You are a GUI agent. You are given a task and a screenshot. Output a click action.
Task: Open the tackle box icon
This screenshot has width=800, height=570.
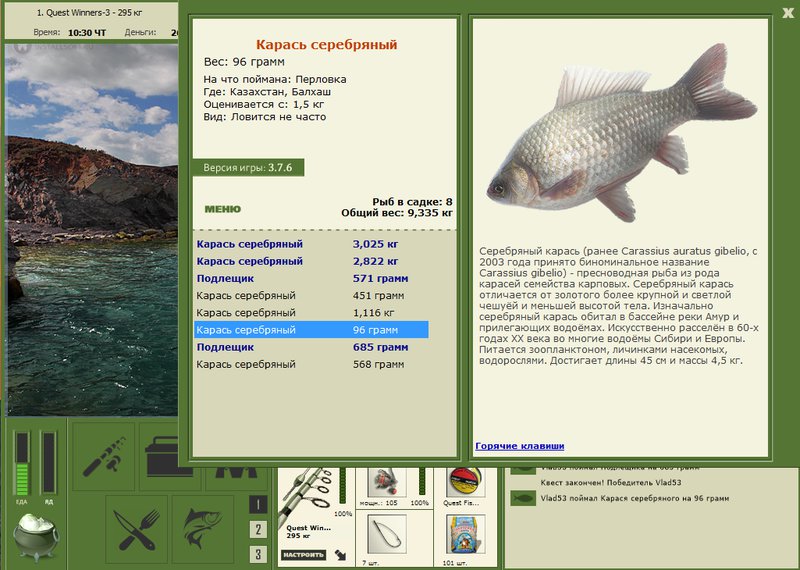(x=162, y=457)
